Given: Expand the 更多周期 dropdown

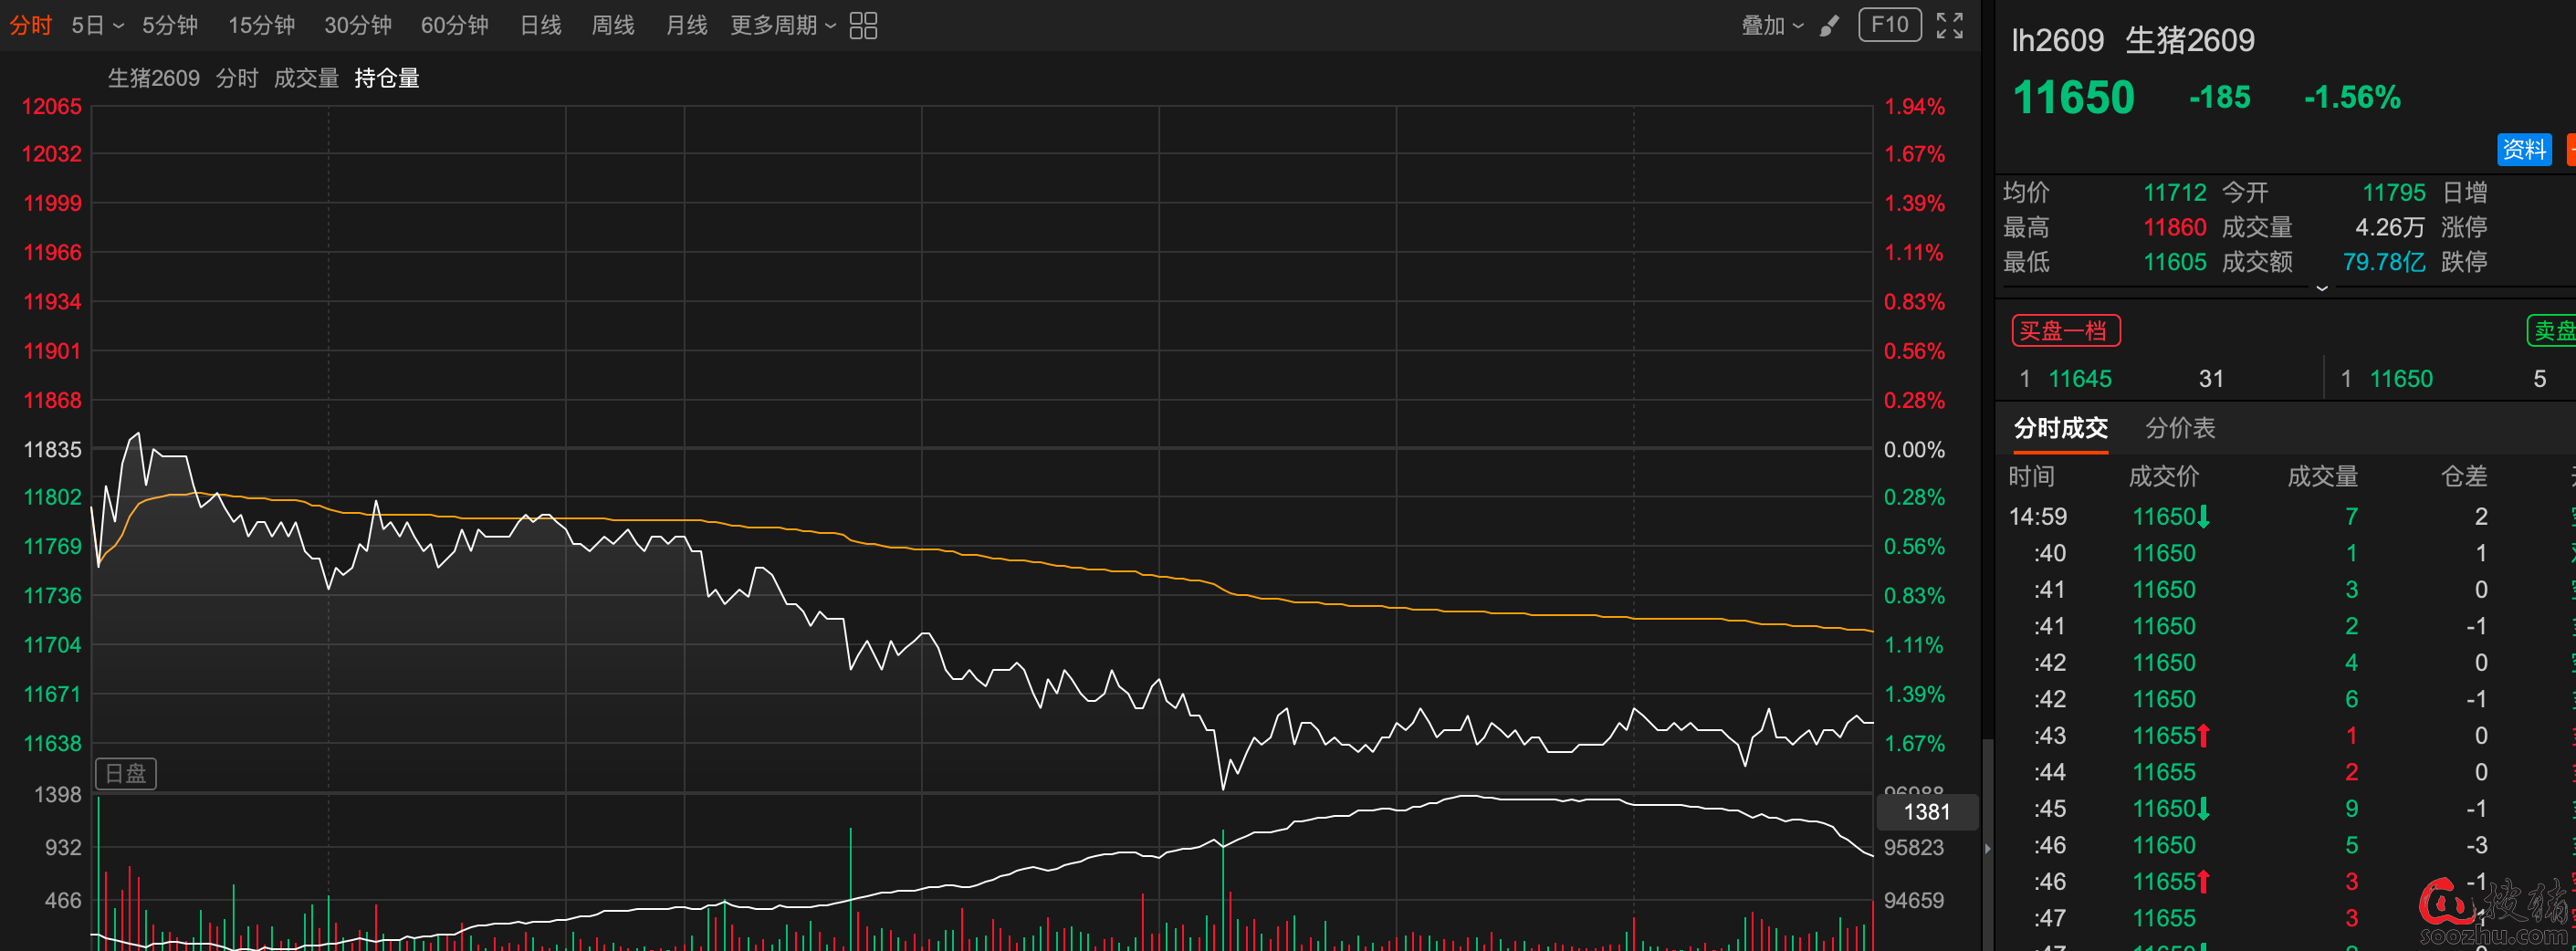Looking at the screenshot, I should [782, 26].
